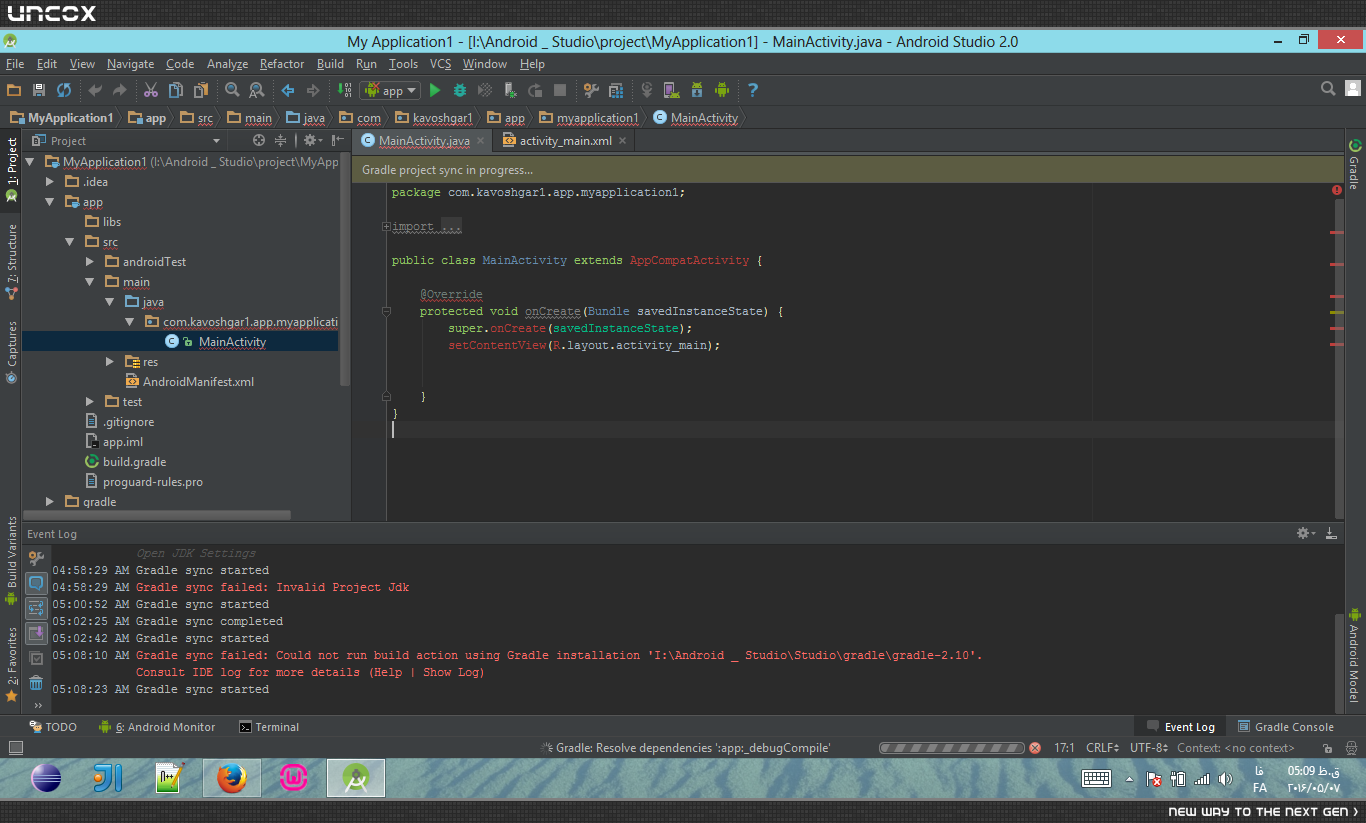
Task: Select build.gradle in the project tree
Action: pyautogui.click(x=135, y=462)
